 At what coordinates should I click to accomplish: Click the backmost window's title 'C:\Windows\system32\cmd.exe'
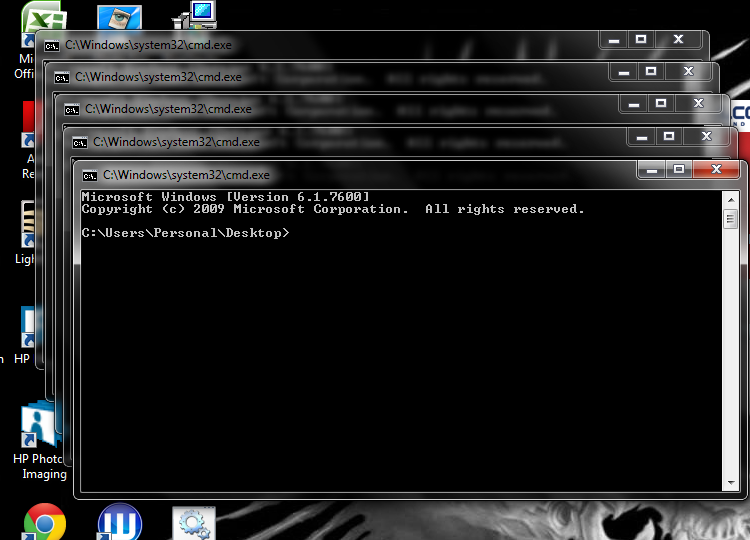[x=148, y=45]
